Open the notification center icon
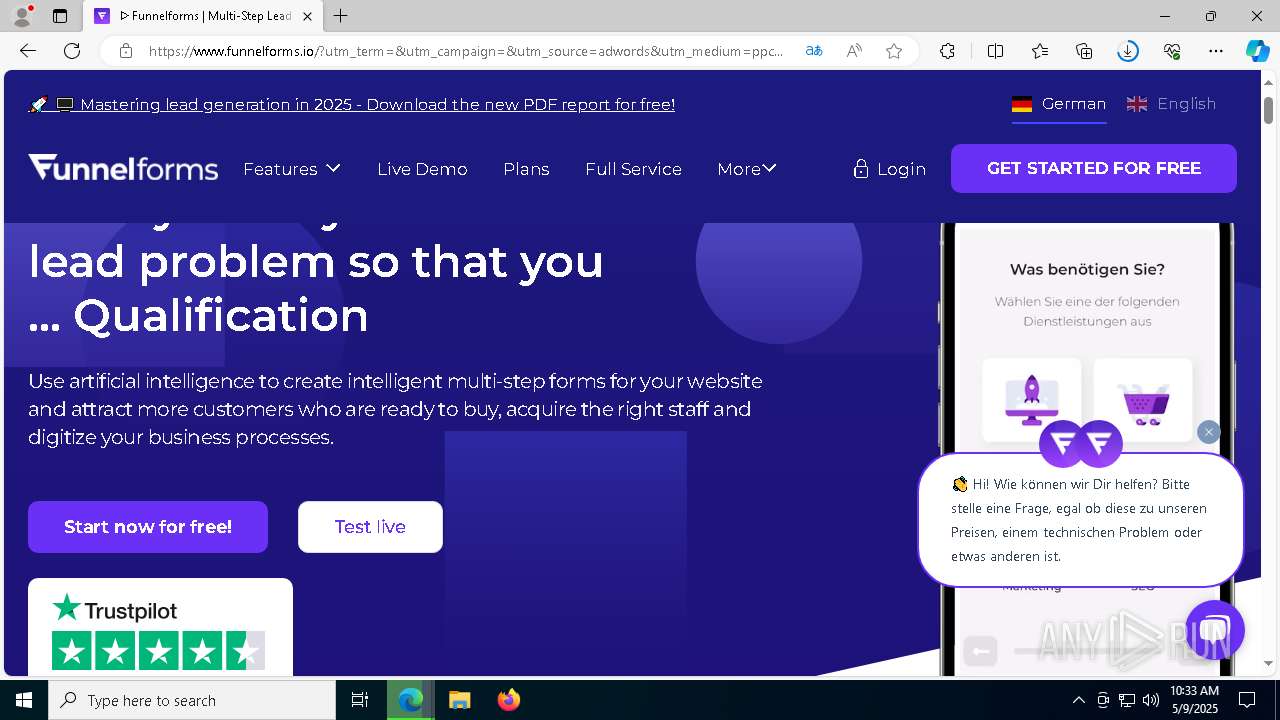The image size is (1280, 720). [x=1247, y=700]
